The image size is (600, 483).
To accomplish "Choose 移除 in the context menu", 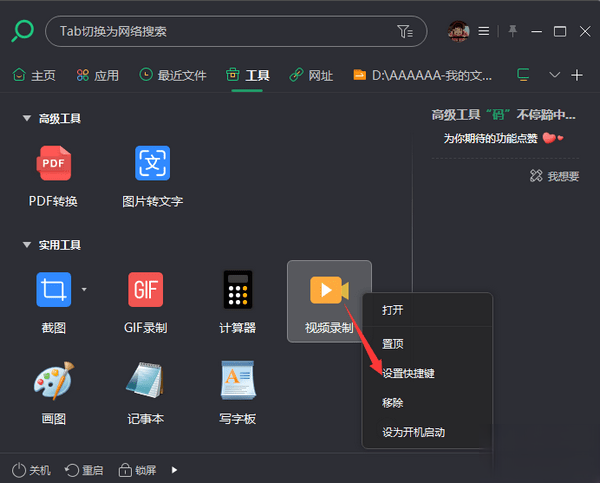I will [427, 403].
